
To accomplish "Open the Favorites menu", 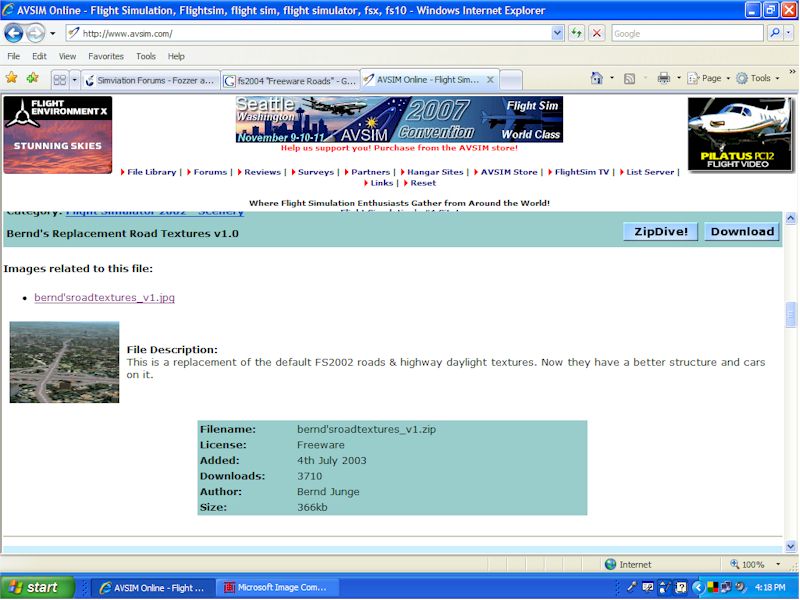I will pos(105,56).
